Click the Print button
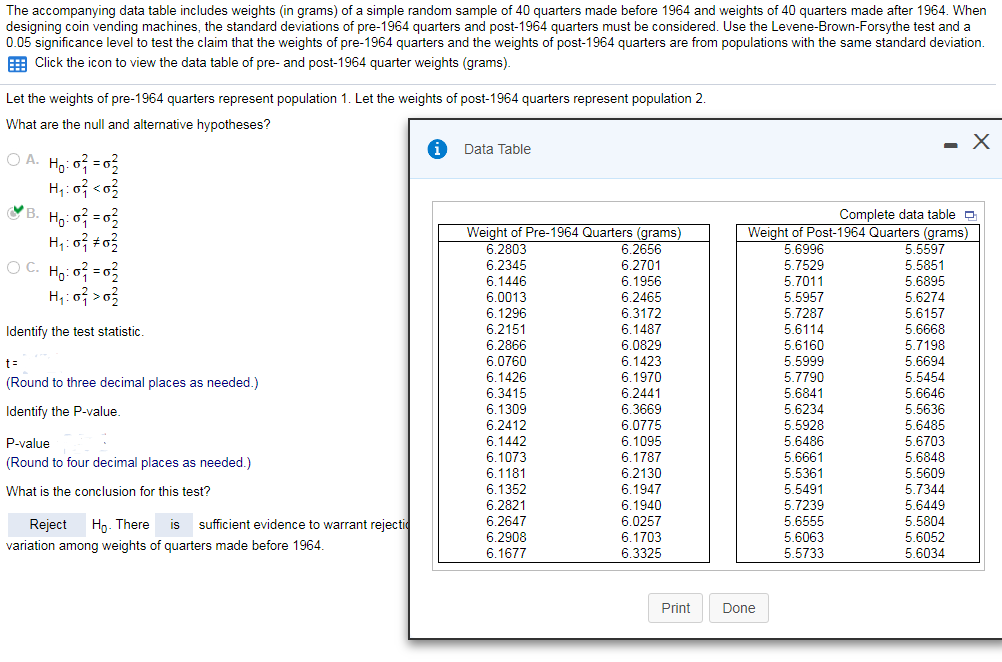 tap(675, 608)
